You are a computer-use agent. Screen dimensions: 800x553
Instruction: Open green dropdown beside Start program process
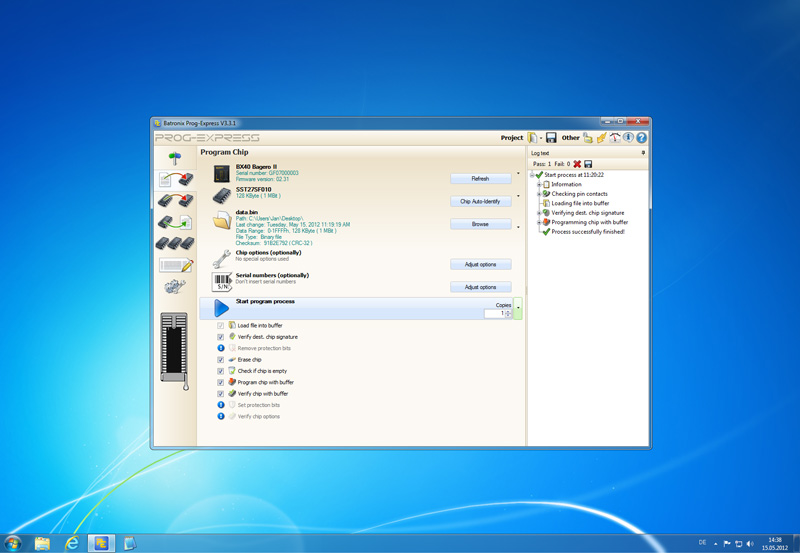point(518,308)
